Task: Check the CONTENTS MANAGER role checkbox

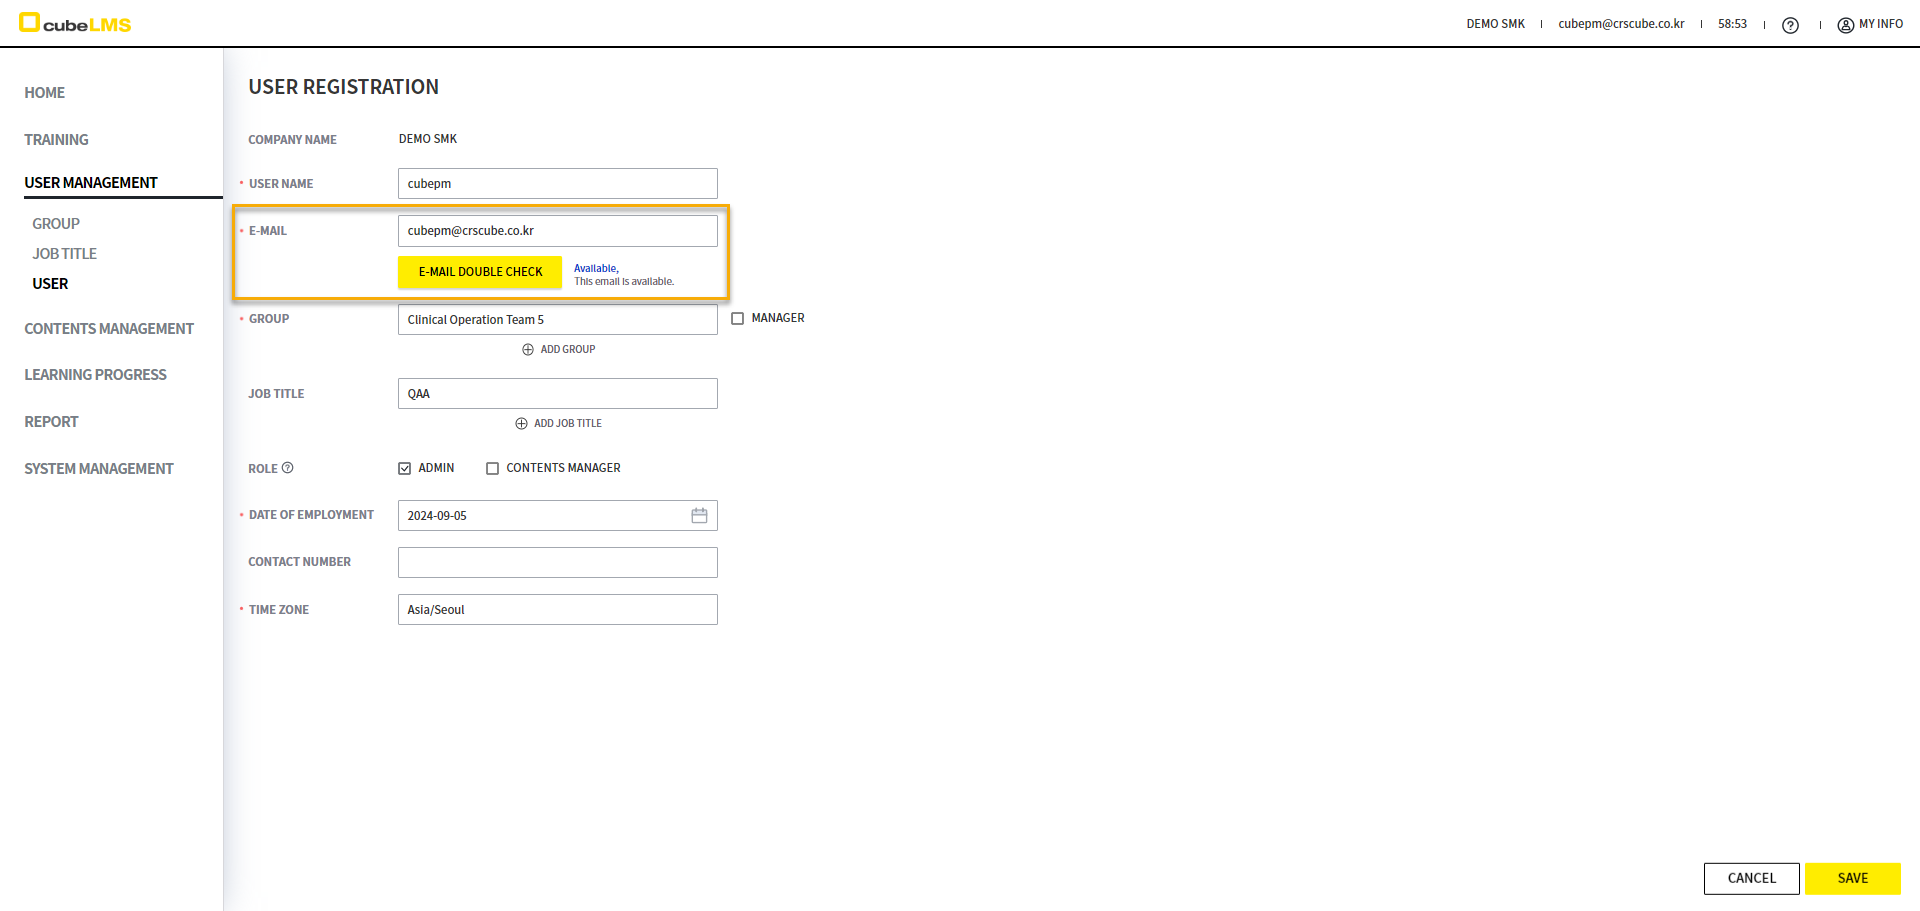Action: coord(492,469)
